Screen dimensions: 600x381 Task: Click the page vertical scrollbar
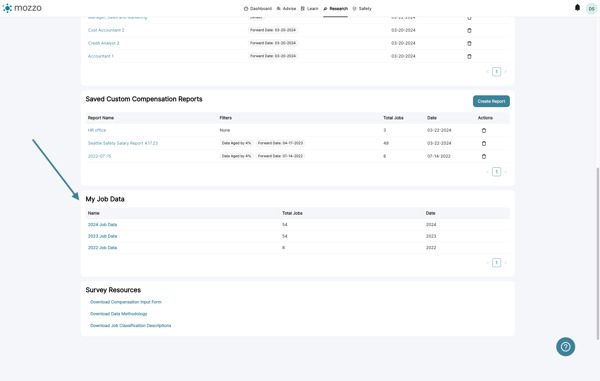(x=598, y=254)
